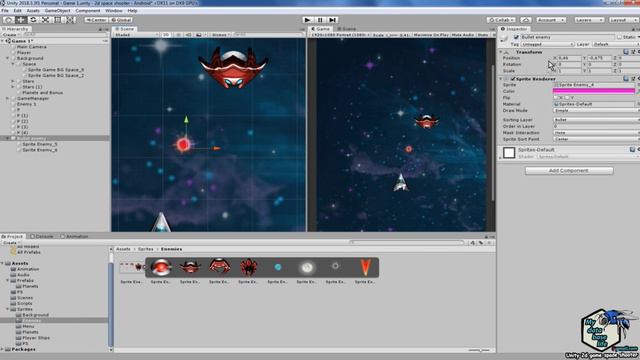Open the Sorting Layer dropdown
Screen dimensions: 640x360
click(x=596, y=120)
